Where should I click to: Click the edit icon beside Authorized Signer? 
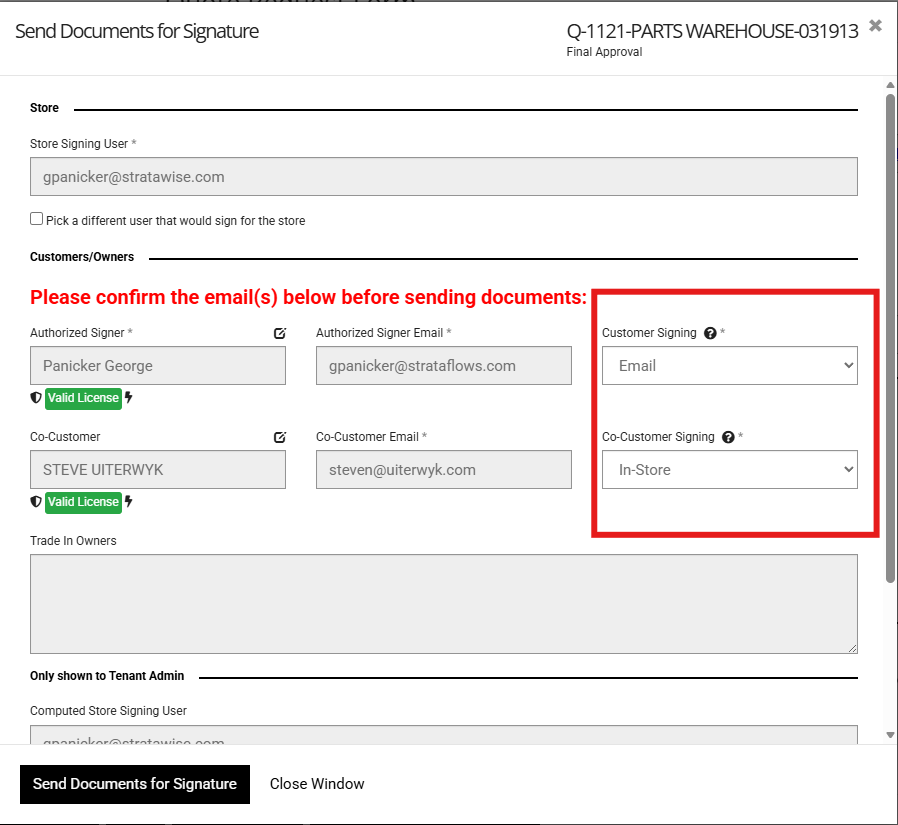279,333
